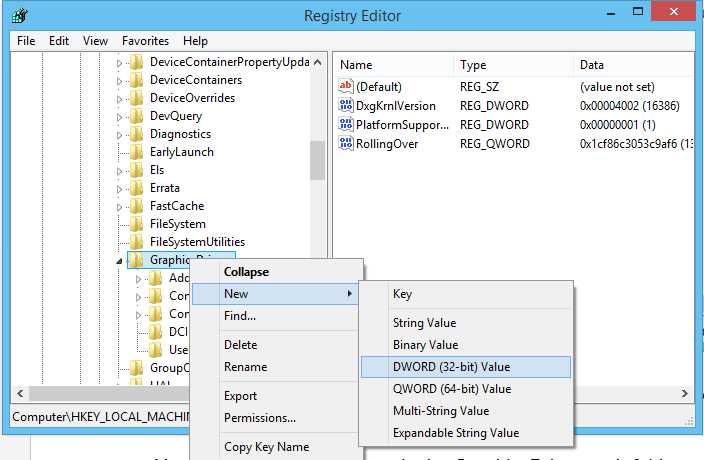Click the FileSystem folder icon
704x460 pixels.
coord(136,224)
